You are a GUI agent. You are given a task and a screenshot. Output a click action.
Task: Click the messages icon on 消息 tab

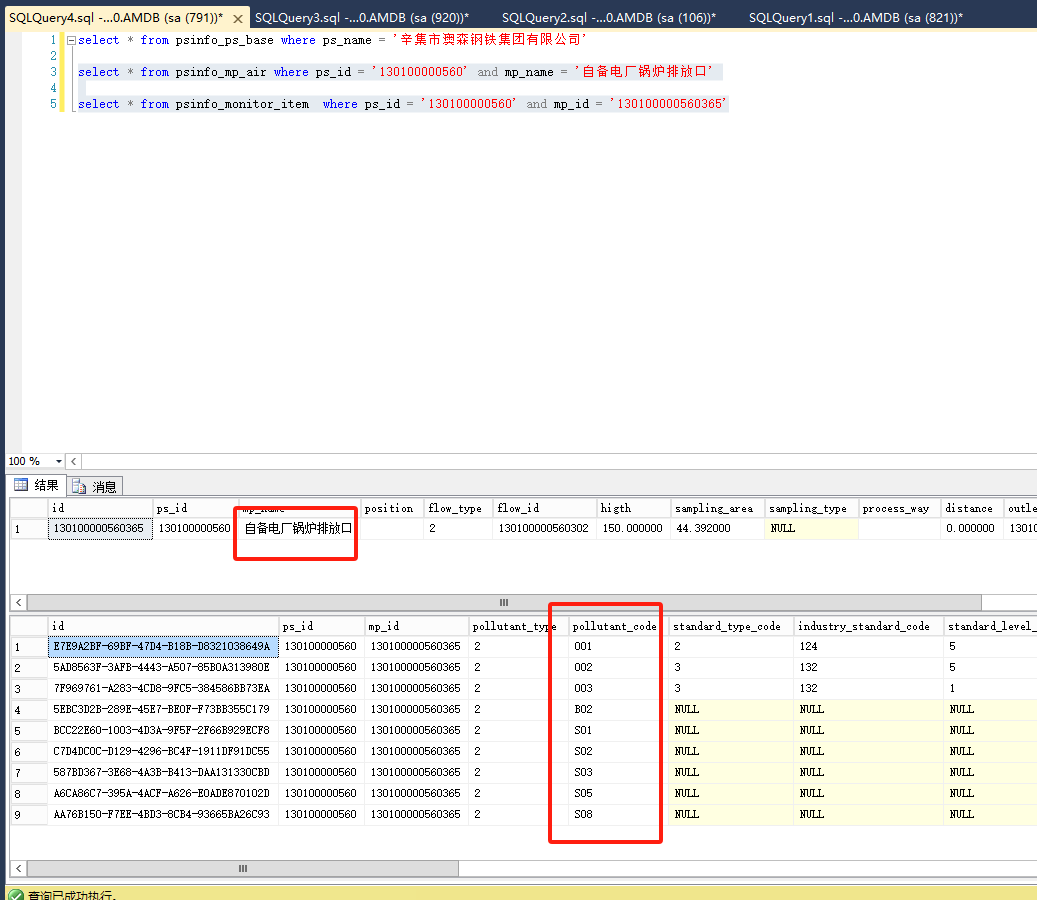pos(79,487)
